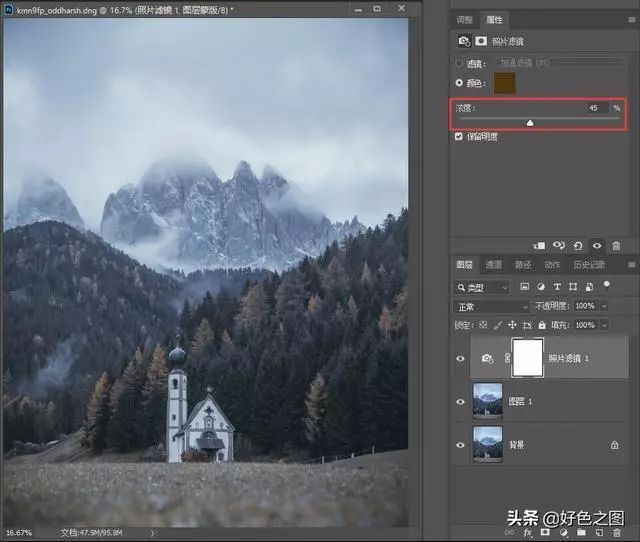Toggle the 保留明度 checkbox
This screenshot has width=640, height=542.
(x=459, y=136)
